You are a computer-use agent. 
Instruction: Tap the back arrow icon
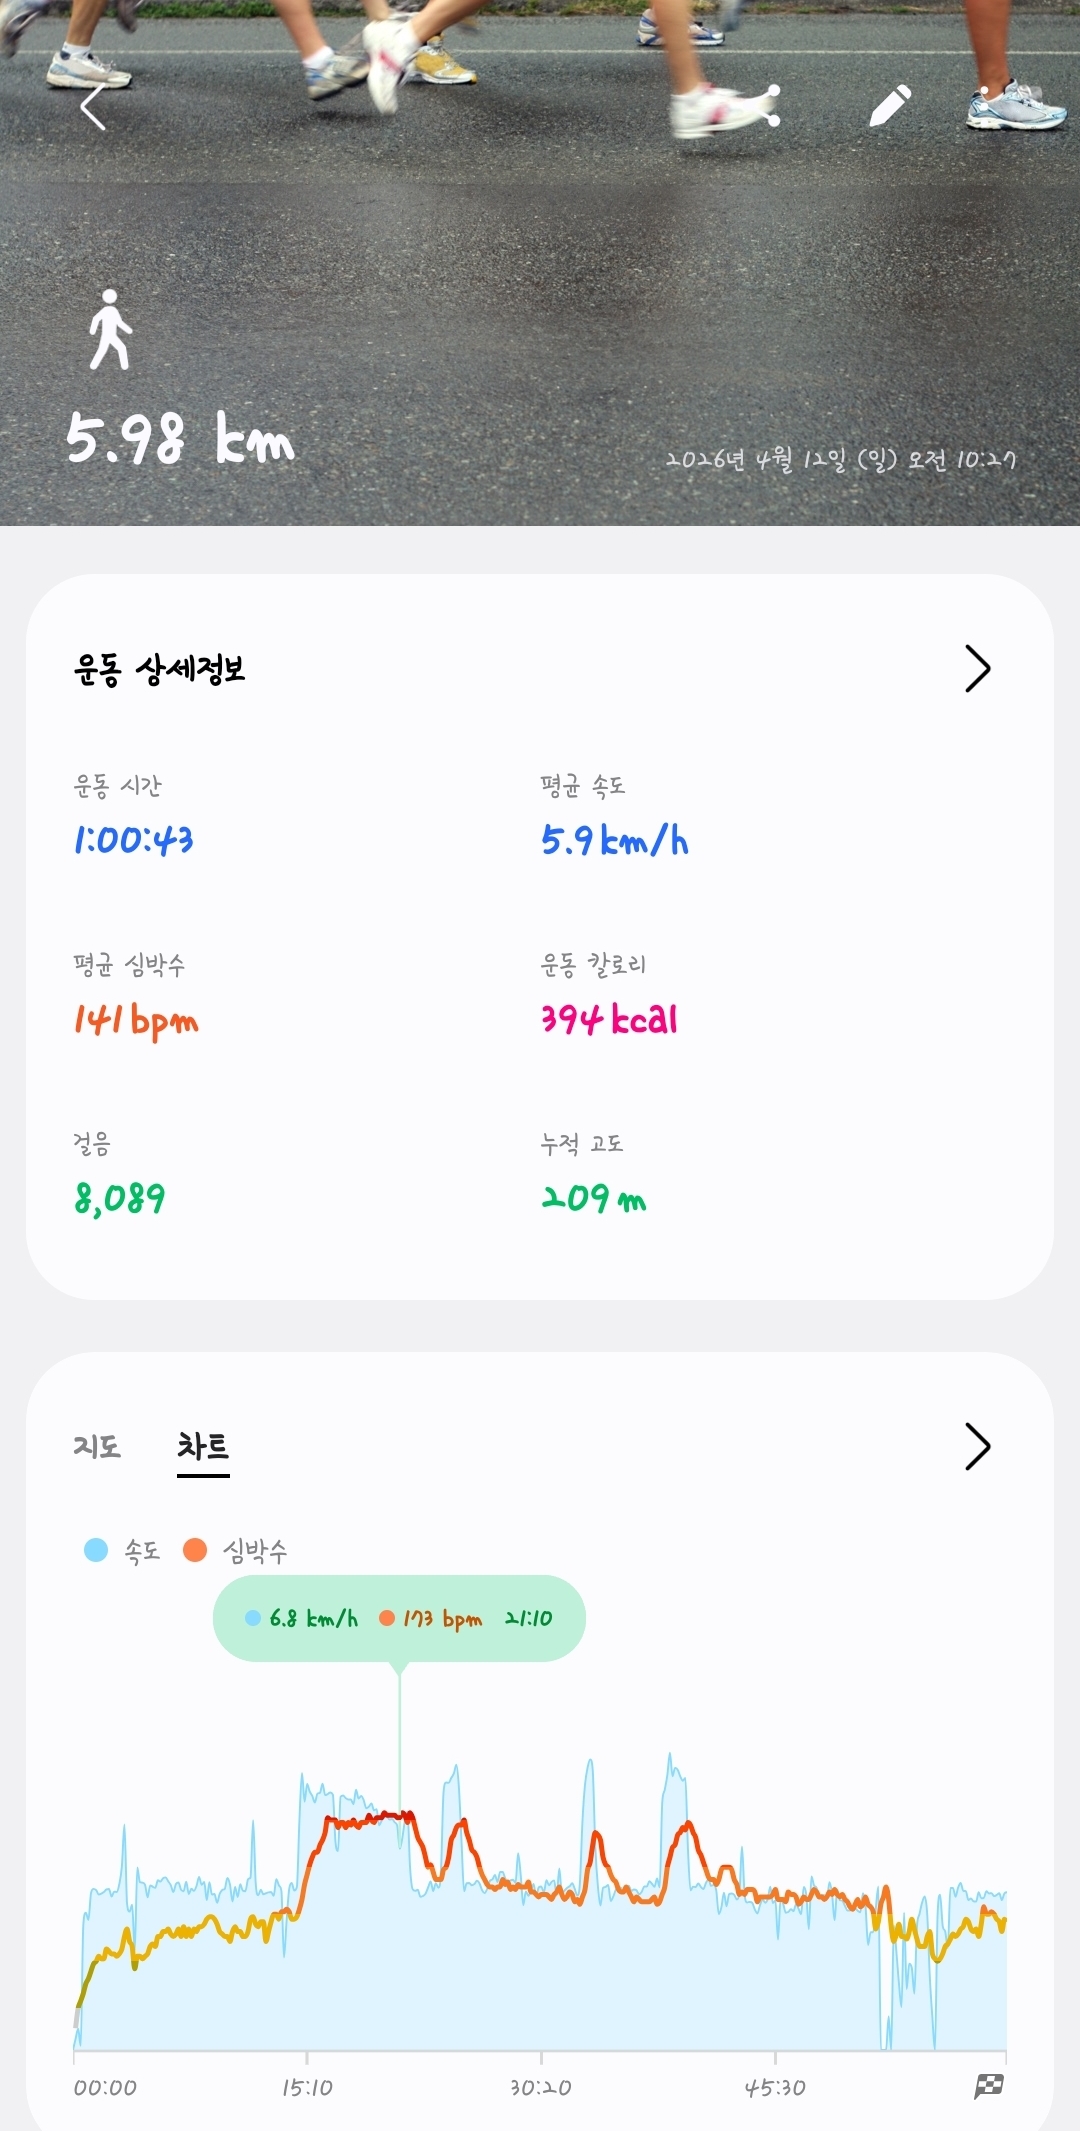93,108
